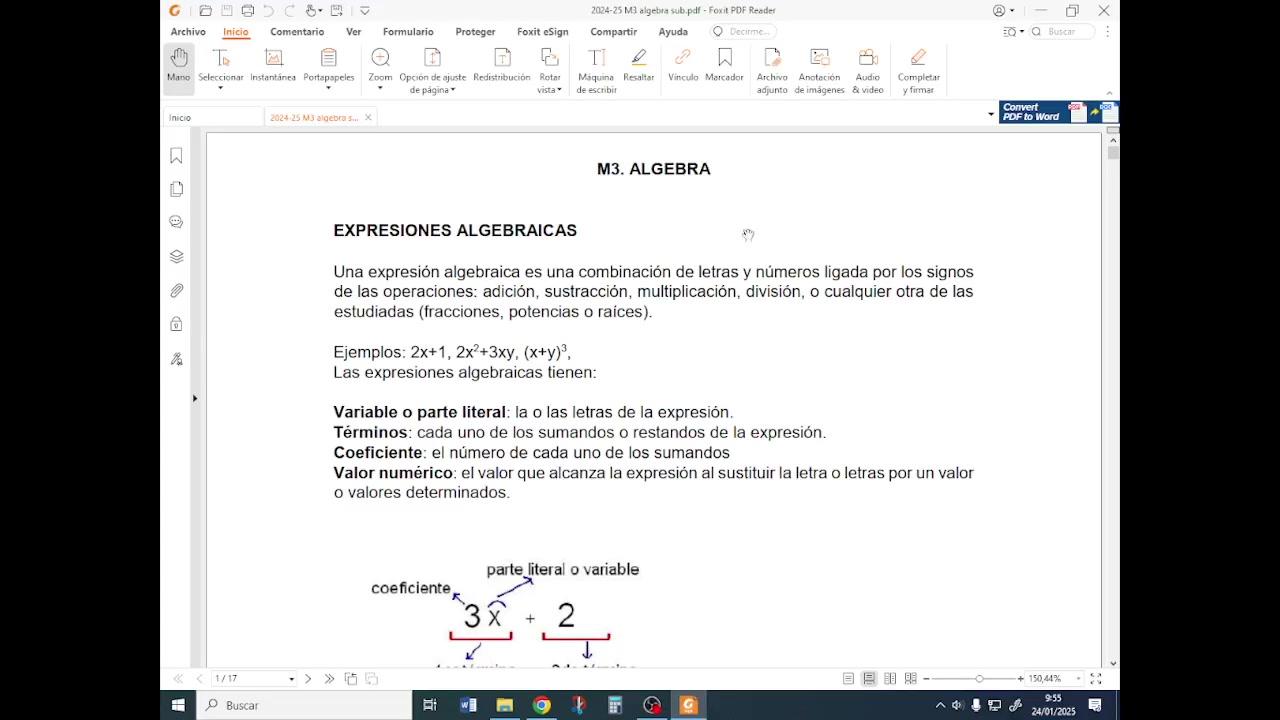Enable continuous page view mode
Viewport: 1280px width, 720px height.
click(869, 679)
